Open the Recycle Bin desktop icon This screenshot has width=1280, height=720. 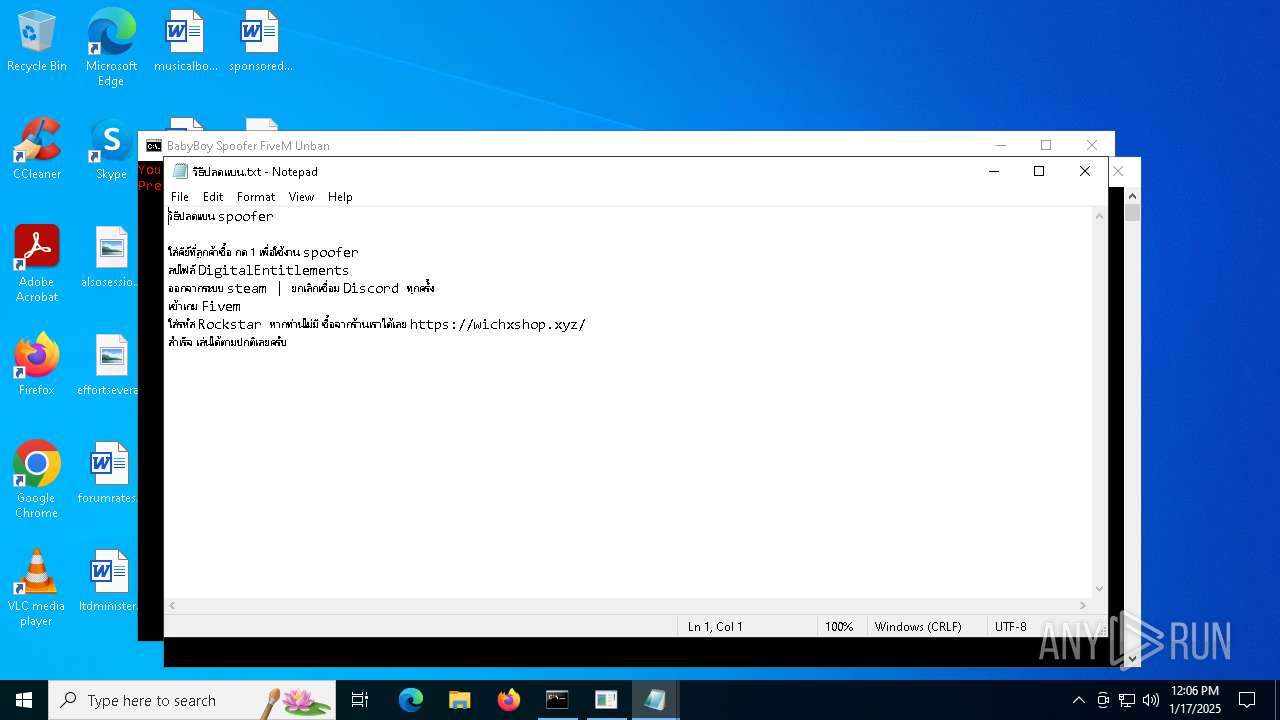(37, 41)
